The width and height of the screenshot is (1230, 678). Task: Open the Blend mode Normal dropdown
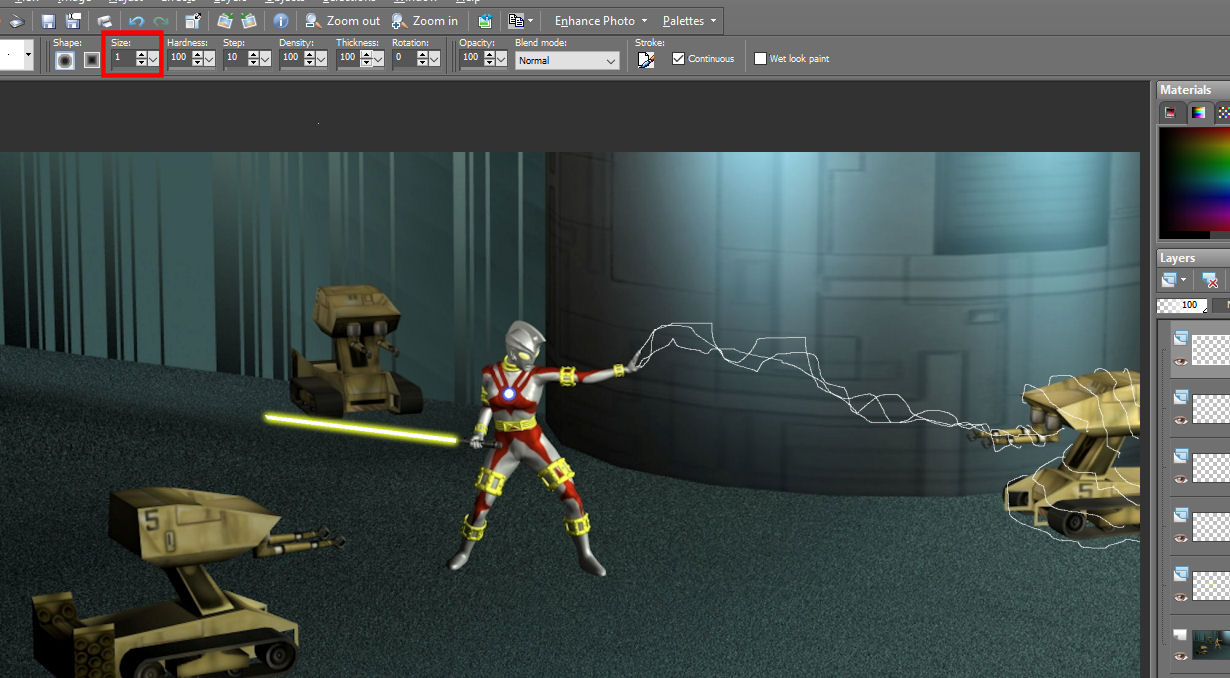[x=567, y=60]
